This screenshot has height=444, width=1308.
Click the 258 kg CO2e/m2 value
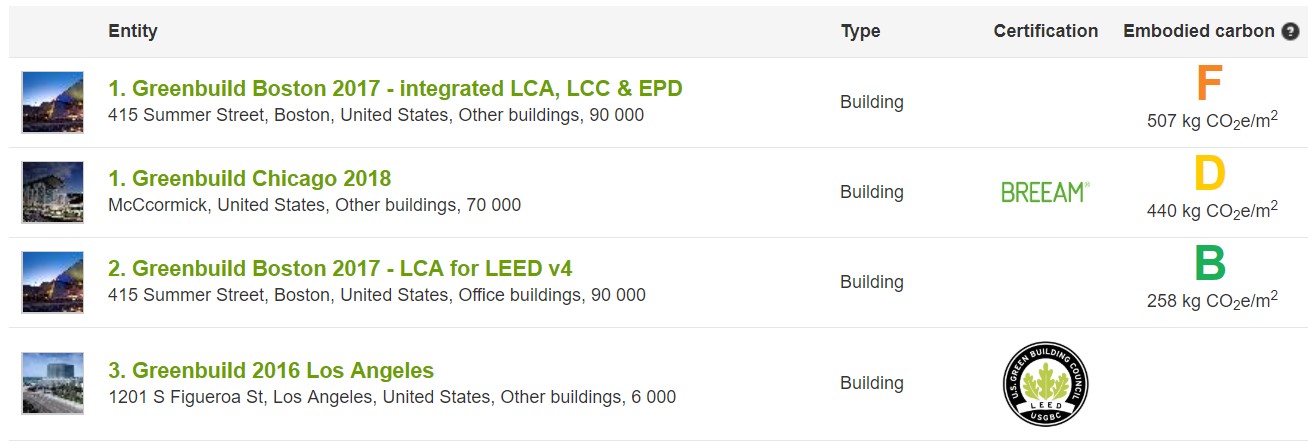[x=1212, y=300]
